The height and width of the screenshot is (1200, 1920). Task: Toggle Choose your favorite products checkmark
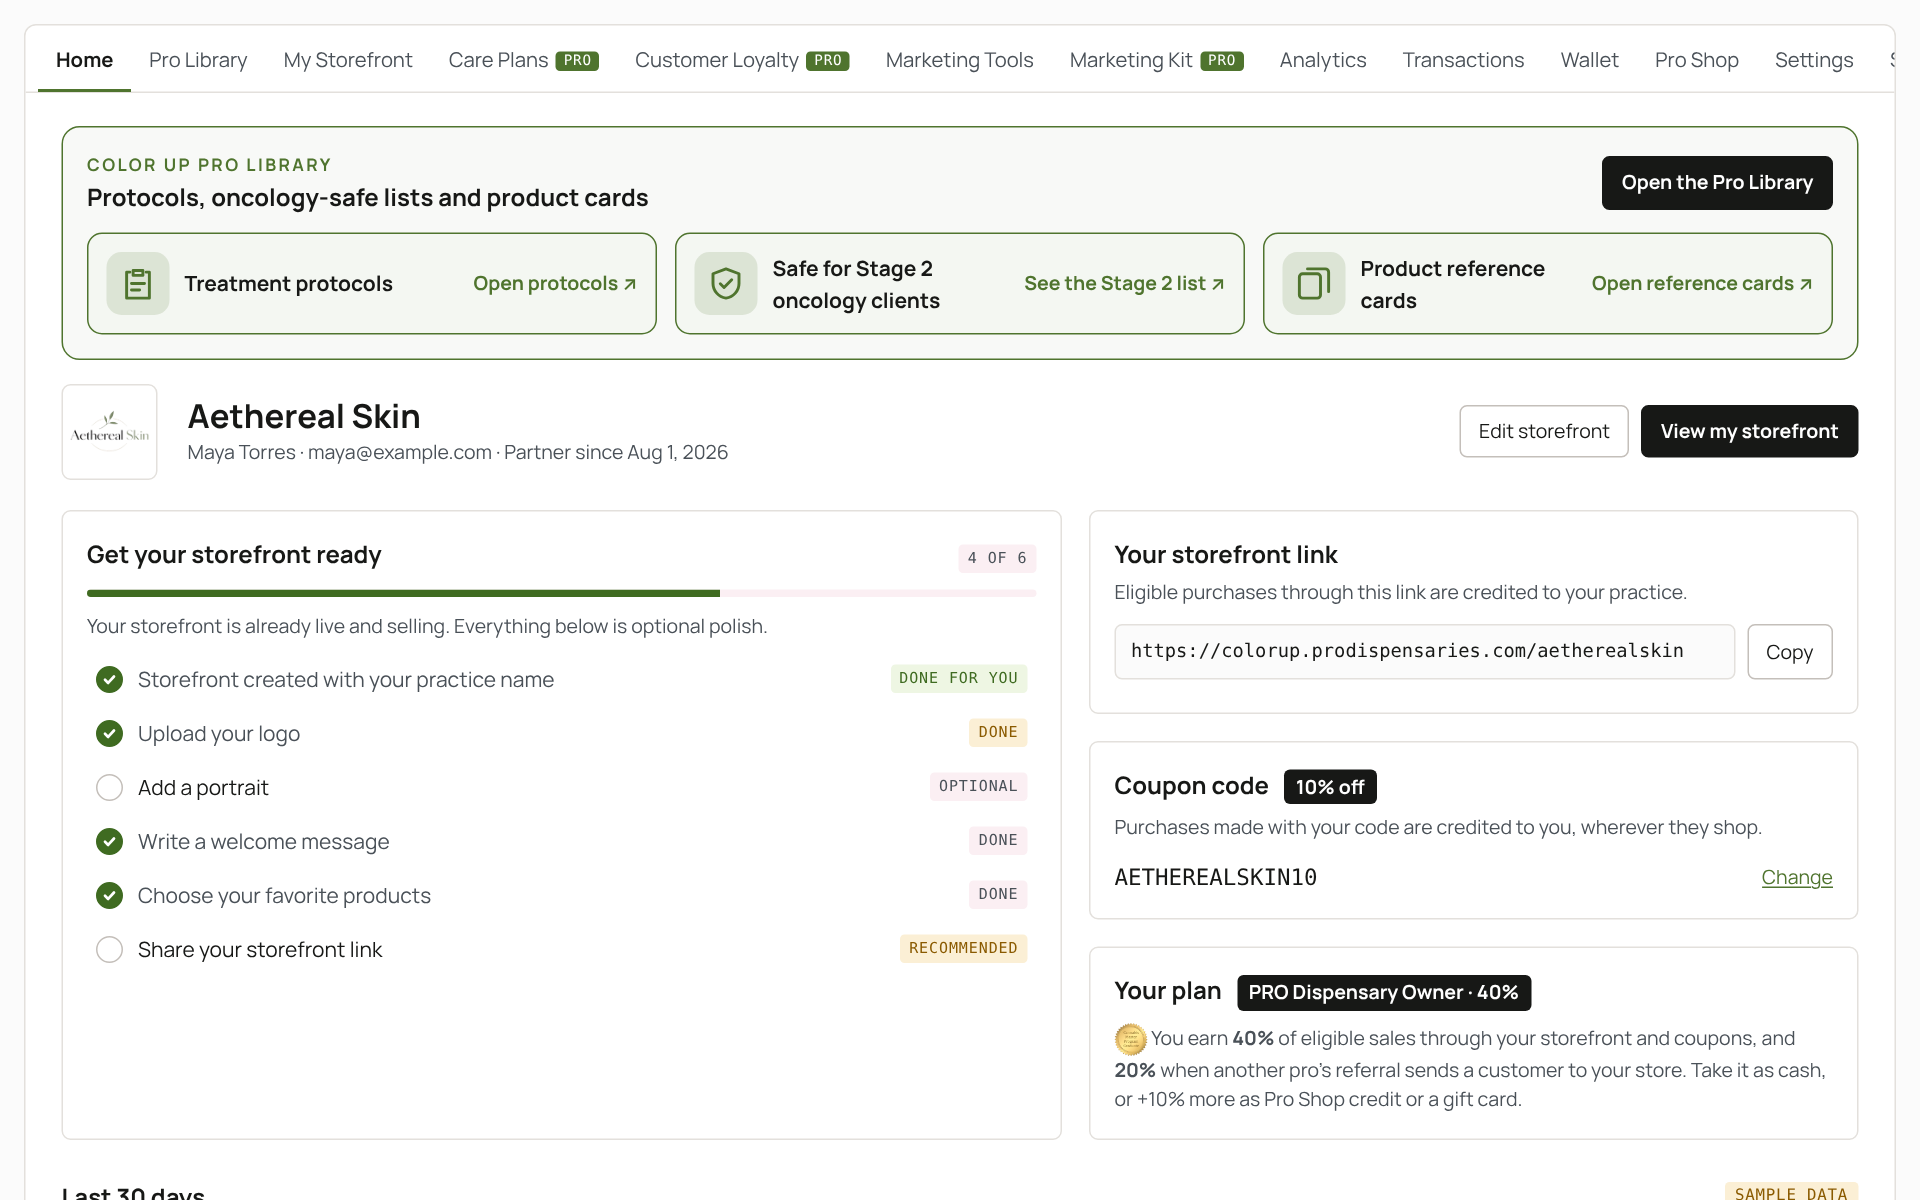point(109,896)
